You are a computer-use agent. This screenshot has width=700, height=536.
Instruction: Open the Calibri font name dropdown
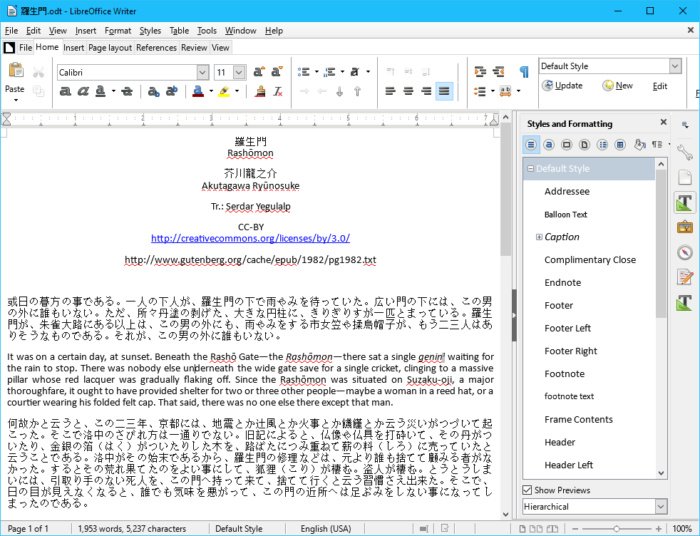[203, 72]
